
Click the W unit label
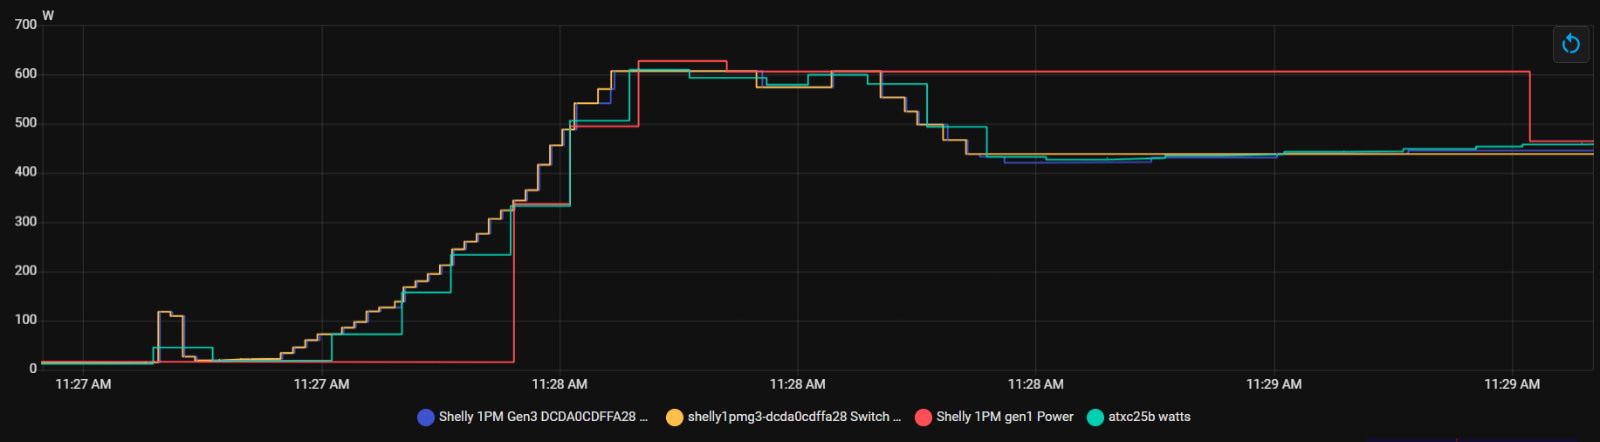click(x=48, y=15)
